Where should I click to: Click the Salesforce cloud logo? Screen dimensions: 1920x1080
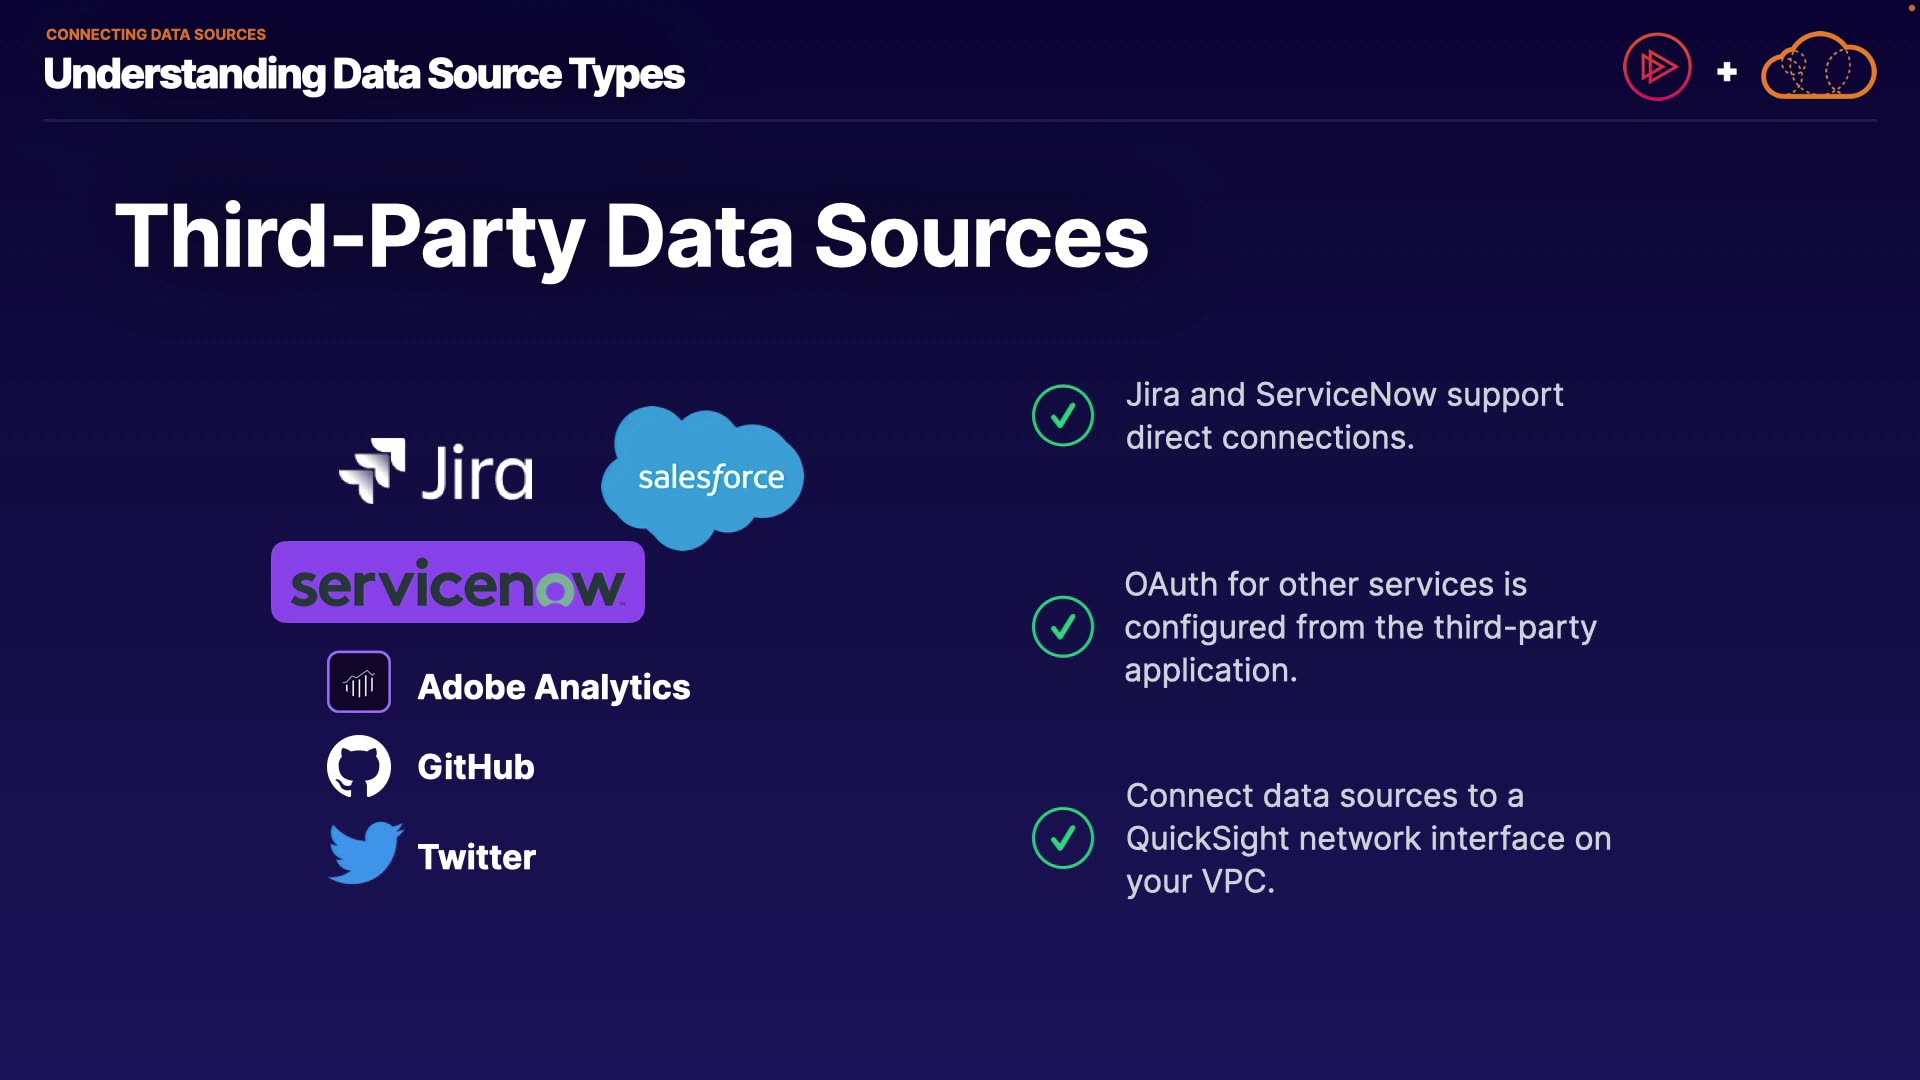[704, 477]
